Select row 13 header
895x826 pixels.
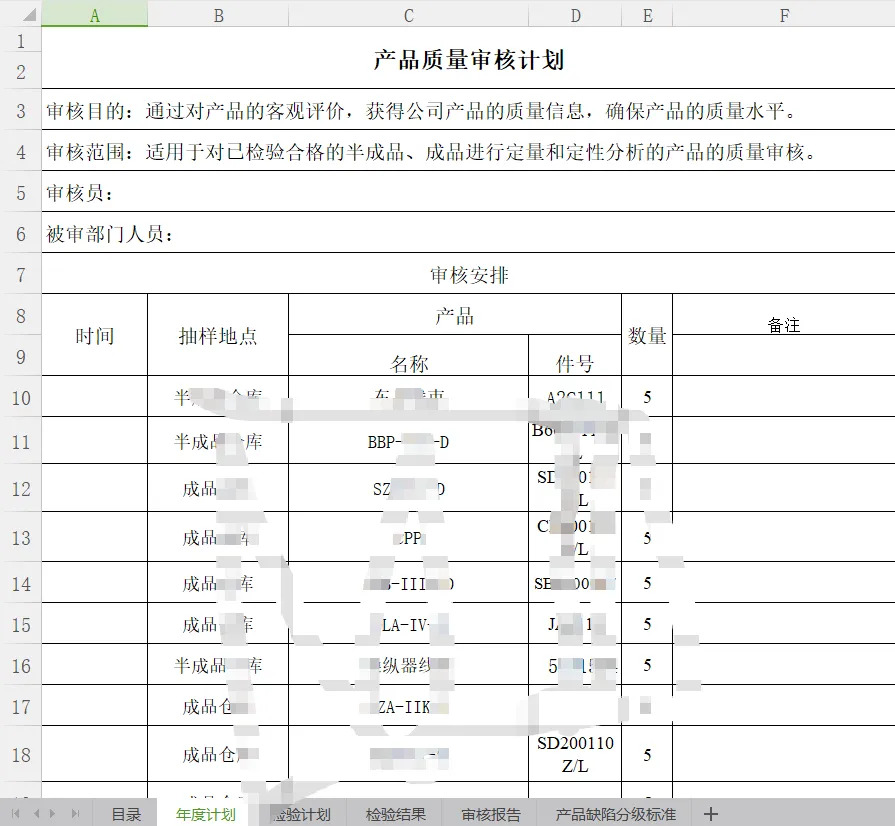[21, 537]
